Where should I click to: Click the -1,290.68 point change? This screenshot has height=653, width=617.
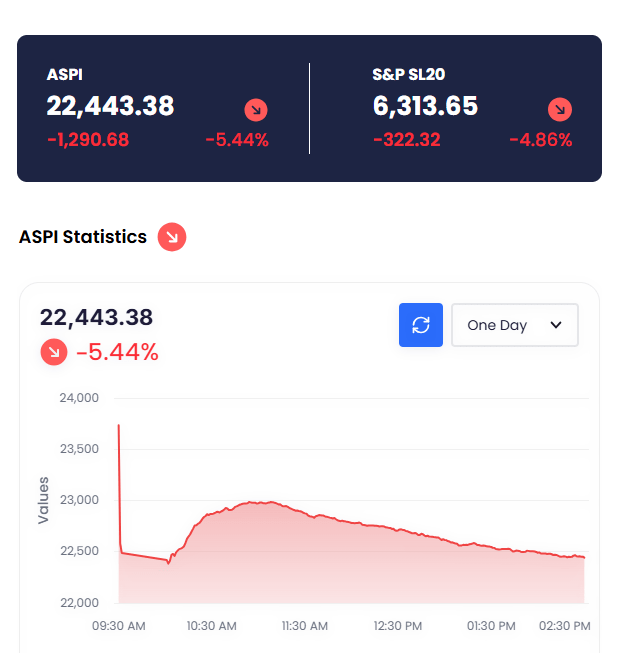88,140
